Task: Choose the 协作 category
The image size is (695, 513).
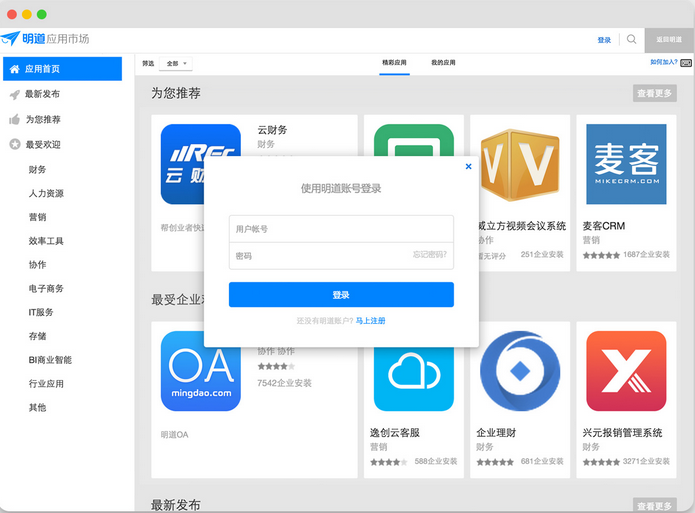Action: 37,265
